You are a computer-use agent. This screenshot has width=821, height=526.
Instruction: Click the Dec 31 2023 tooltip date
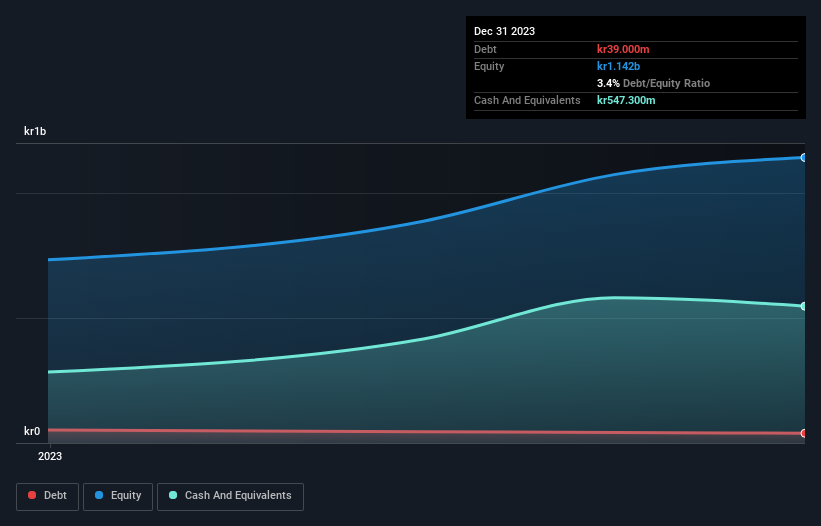point(504,31)
